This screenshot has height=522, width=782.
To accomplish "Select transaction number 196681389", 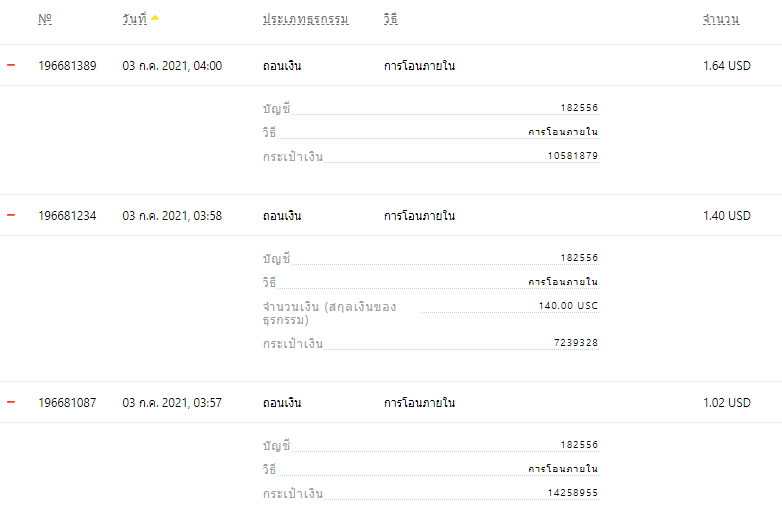I will coord(67,66).
